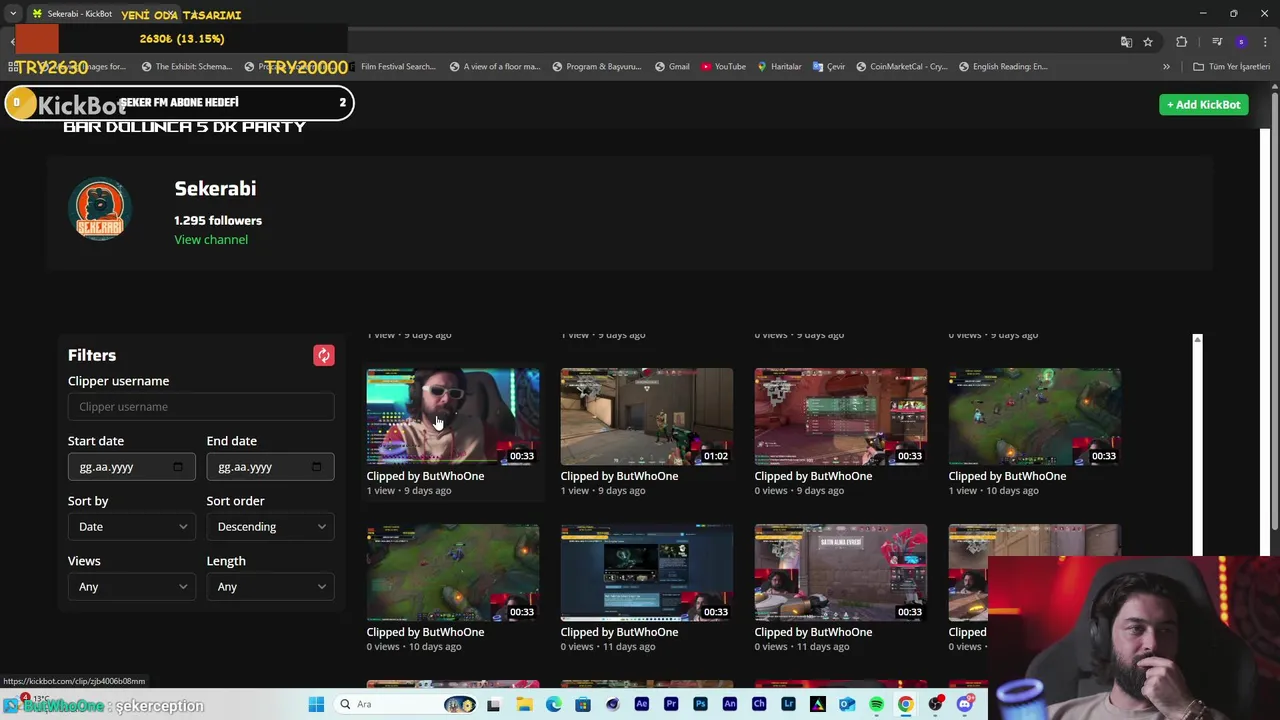Follow the View channel link
The height and width of the screenshot is (720, 1280).
pyautogui.click(x=211, y=240)
